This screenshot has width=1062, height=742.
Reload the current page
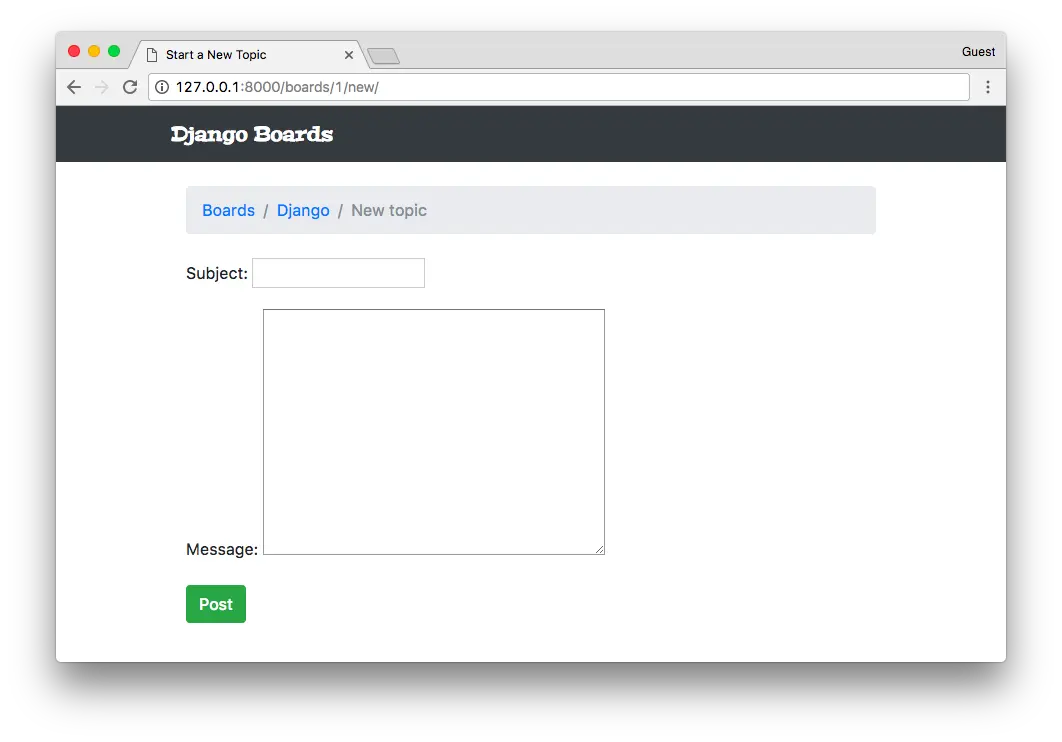[x=130, y=87]
